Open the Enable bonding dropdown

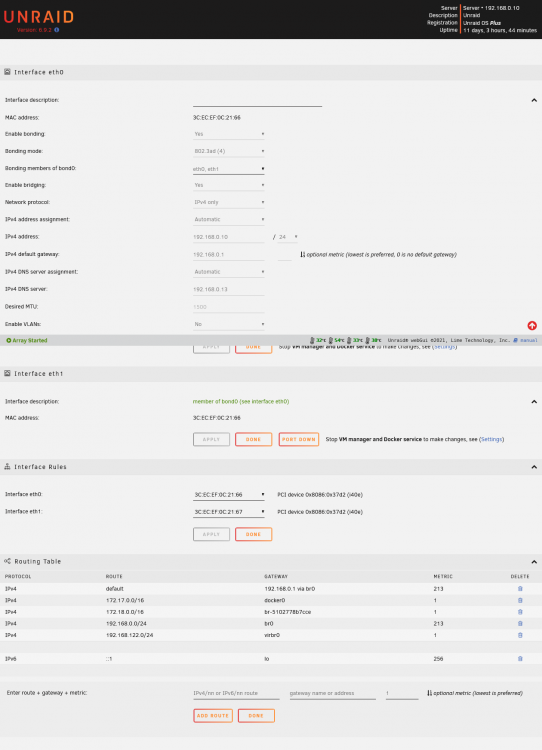229,134
